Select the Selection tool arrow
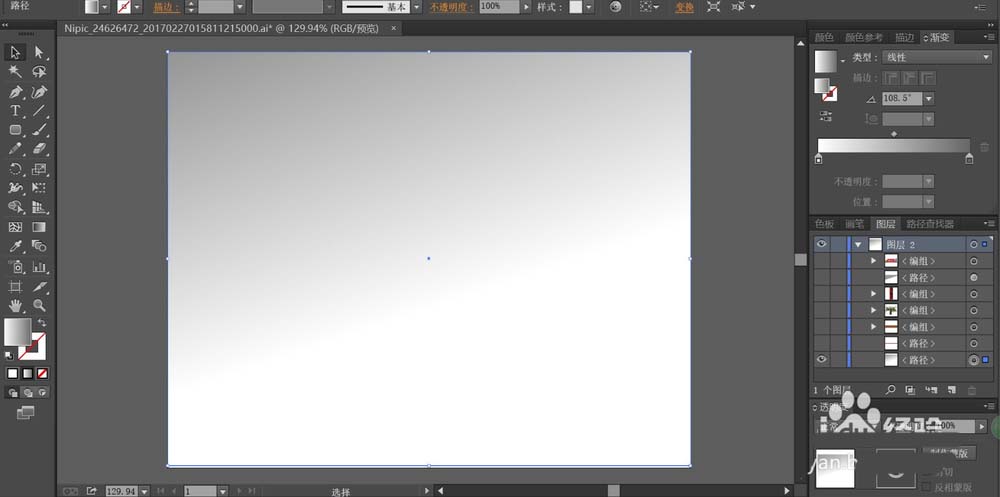Viewport: 1000px width, 497px height. (15, 52)
